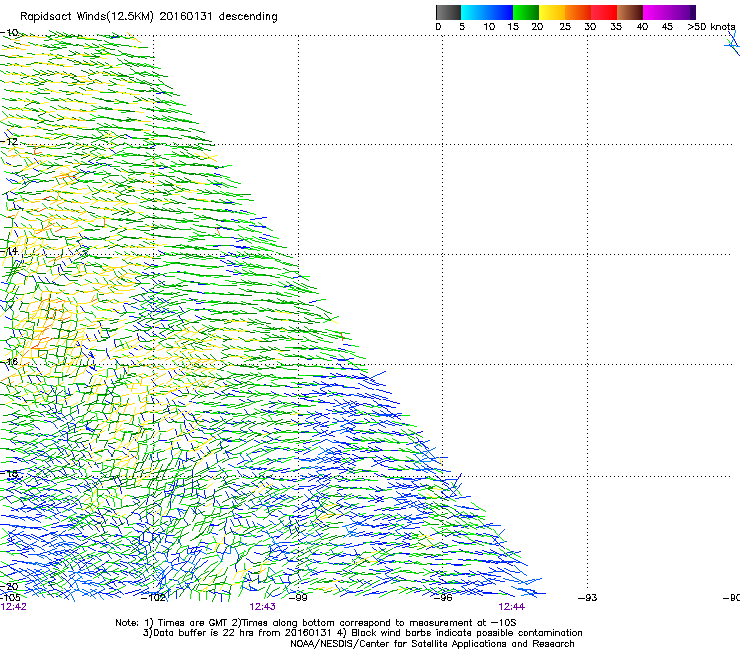Click the latitude label '-20' on the left axis
The height and width of the screenshot is (650, 740).
tap(9, 586)
